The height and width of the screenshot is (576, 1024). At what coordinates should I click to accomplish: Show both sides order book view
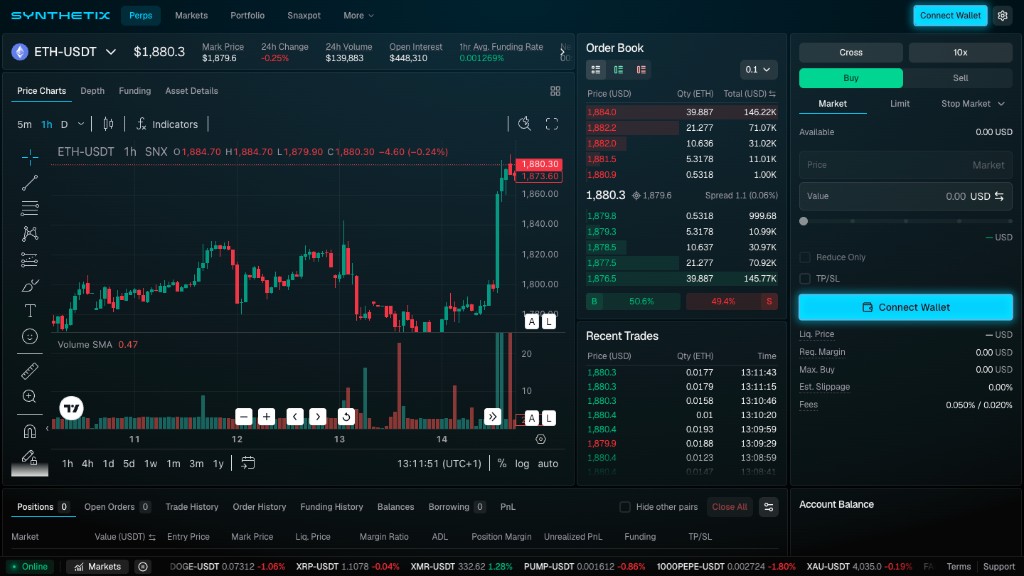tap(596, 69)
